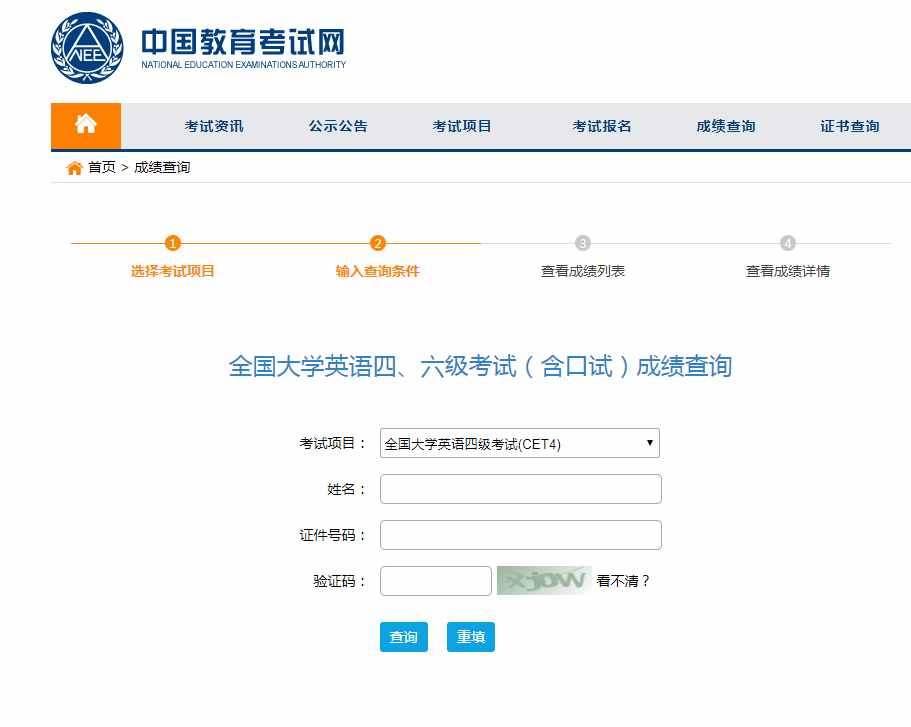Click the 选择考试项目 step label
The width and height of the screenshot is (911, 727).
173,271
